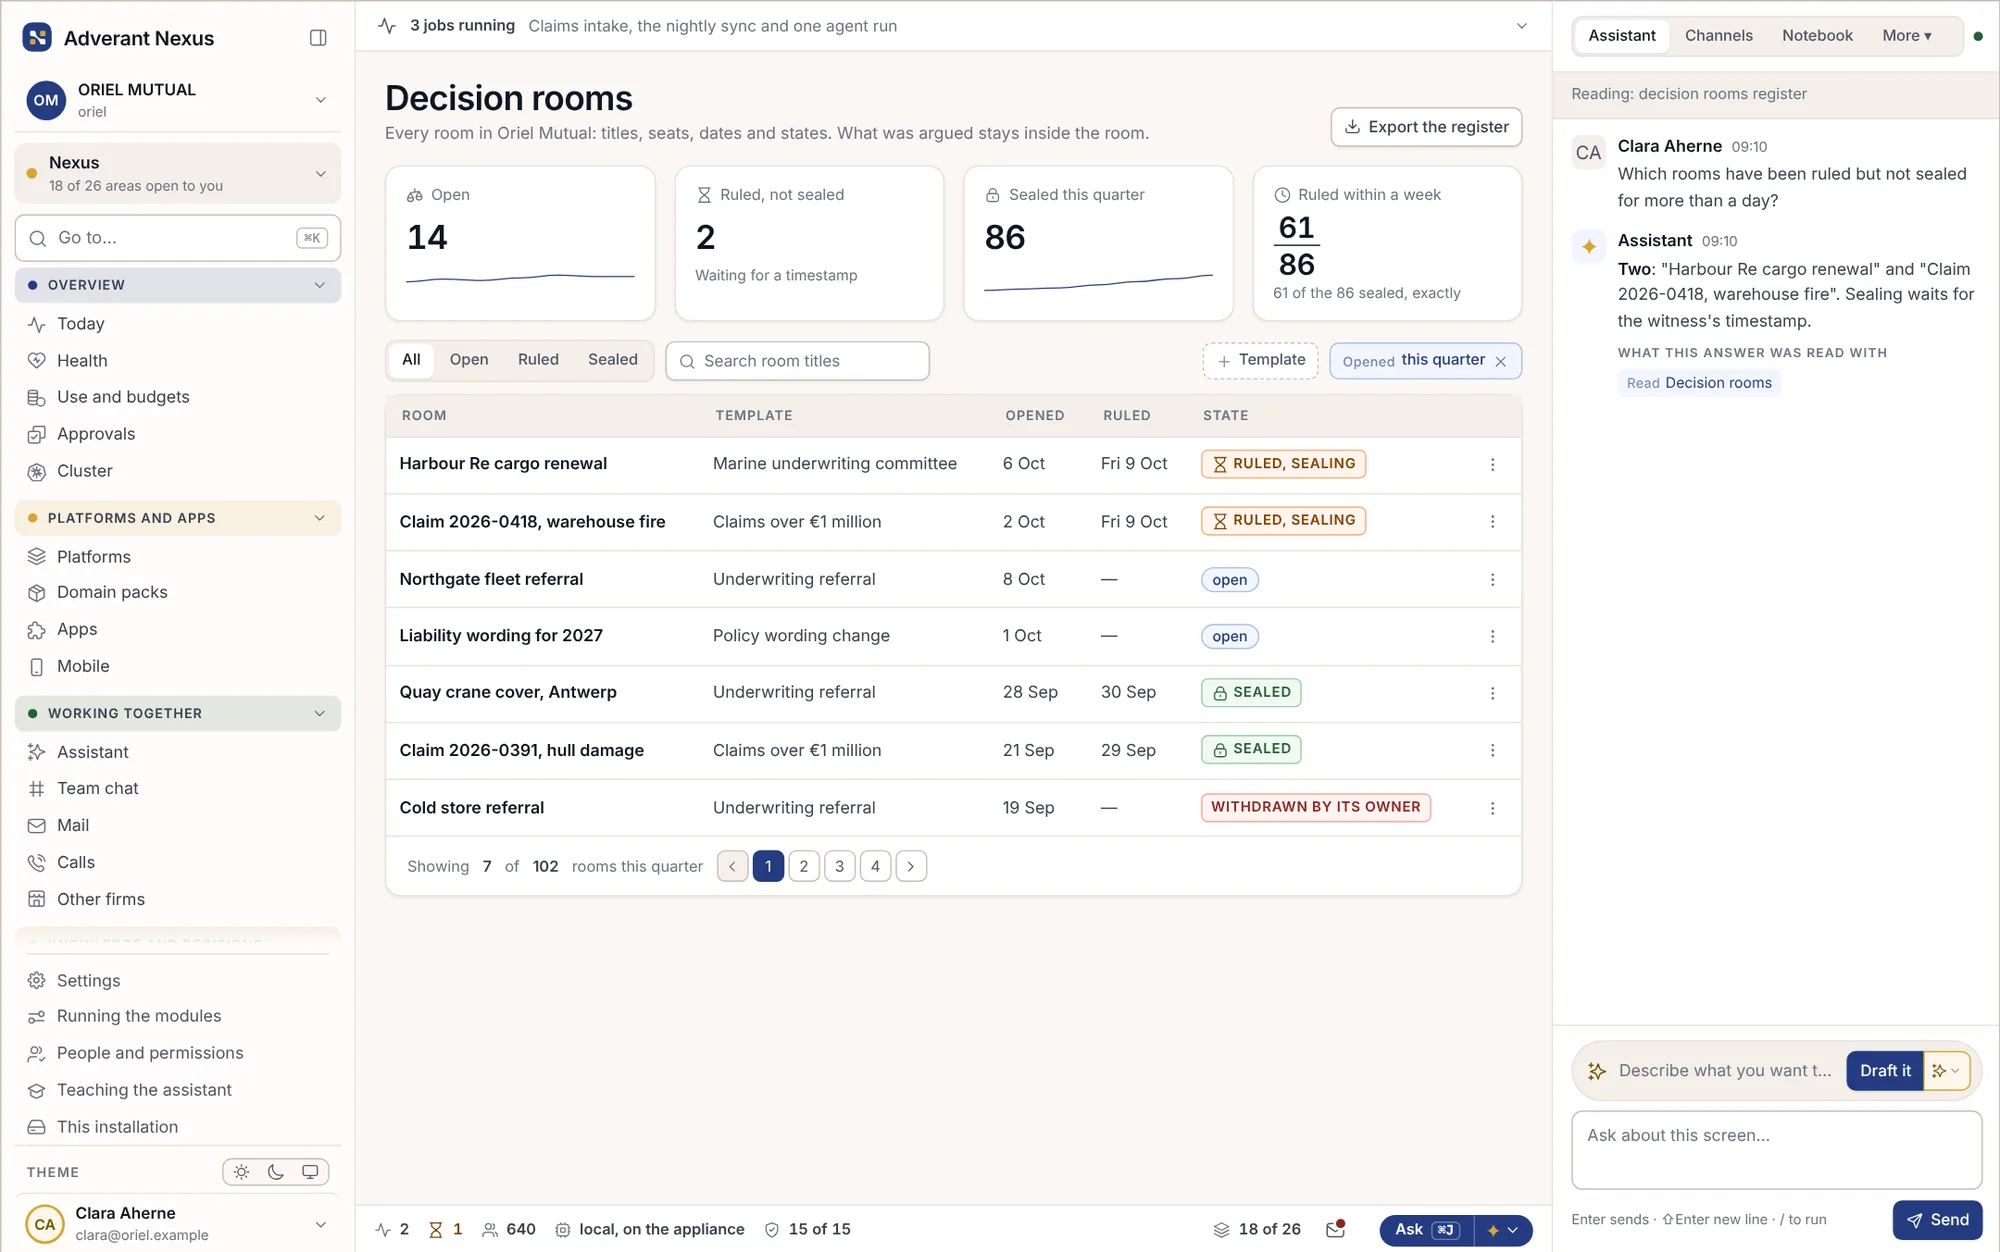Screen dimensions: 2000x1252
Task: Open row menu for Harbour Re cargo renewal
Action: pyautogui.click(x=1492, y=465)
